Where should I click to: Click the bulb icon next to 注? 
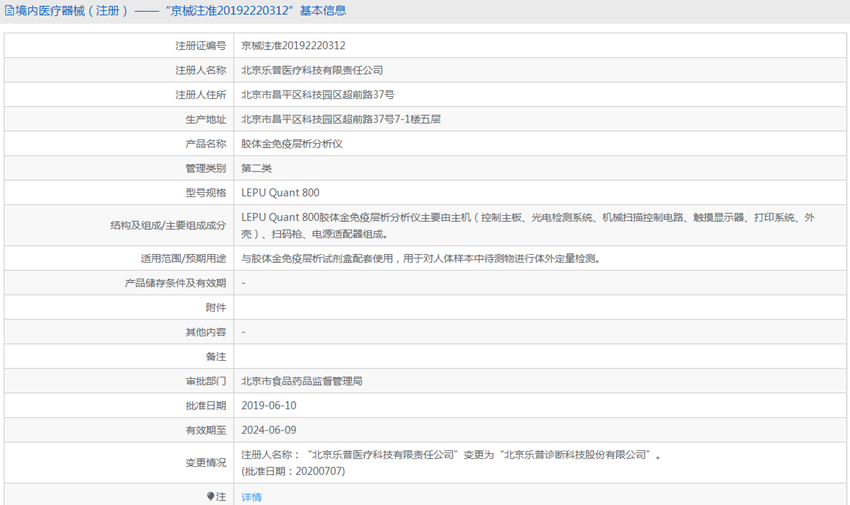pyautogui.click(x=210, y=496)
